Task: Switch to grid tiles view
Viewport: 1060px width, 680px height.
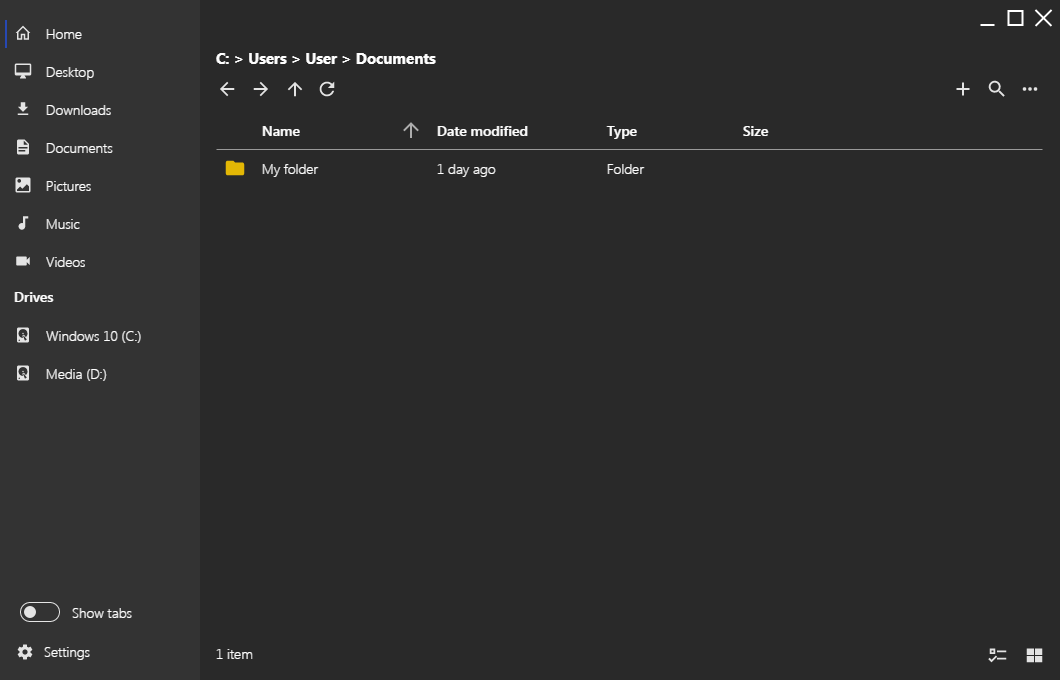Action: tap(1034, 654)
